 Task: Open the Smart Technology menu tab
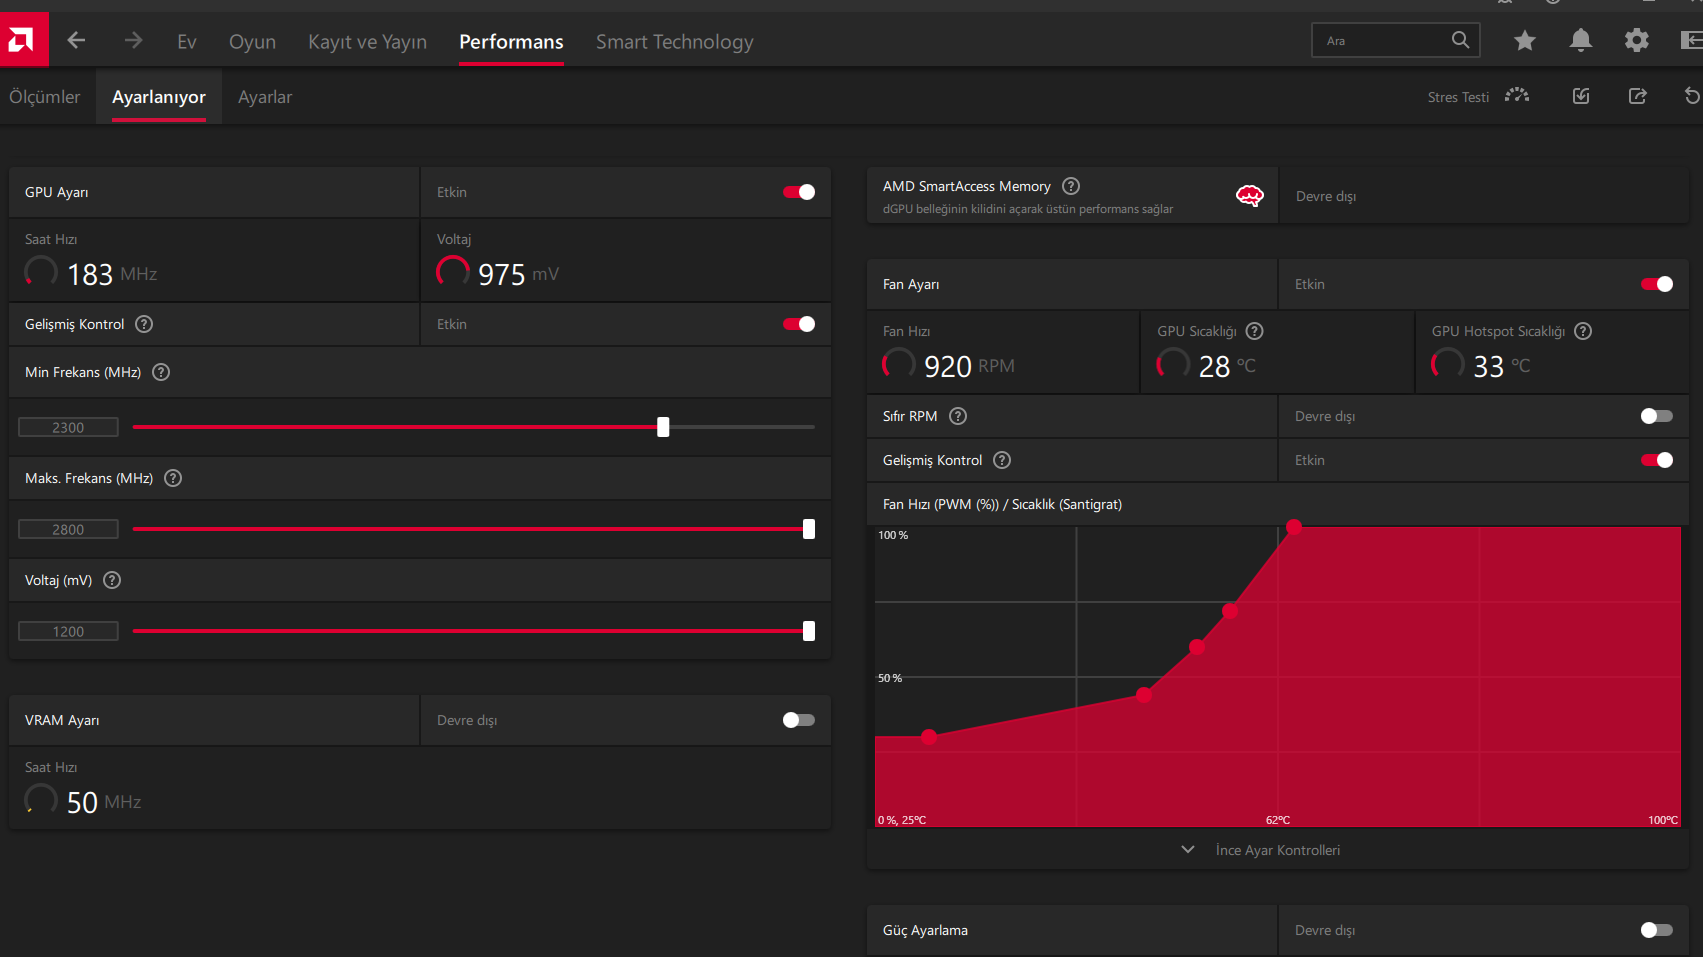tap(675, 42)
